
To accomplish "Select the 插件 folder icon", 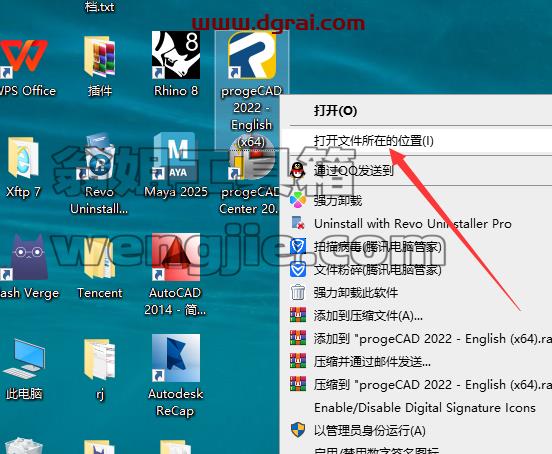I will pyautogui.click(x=100, y=56).
